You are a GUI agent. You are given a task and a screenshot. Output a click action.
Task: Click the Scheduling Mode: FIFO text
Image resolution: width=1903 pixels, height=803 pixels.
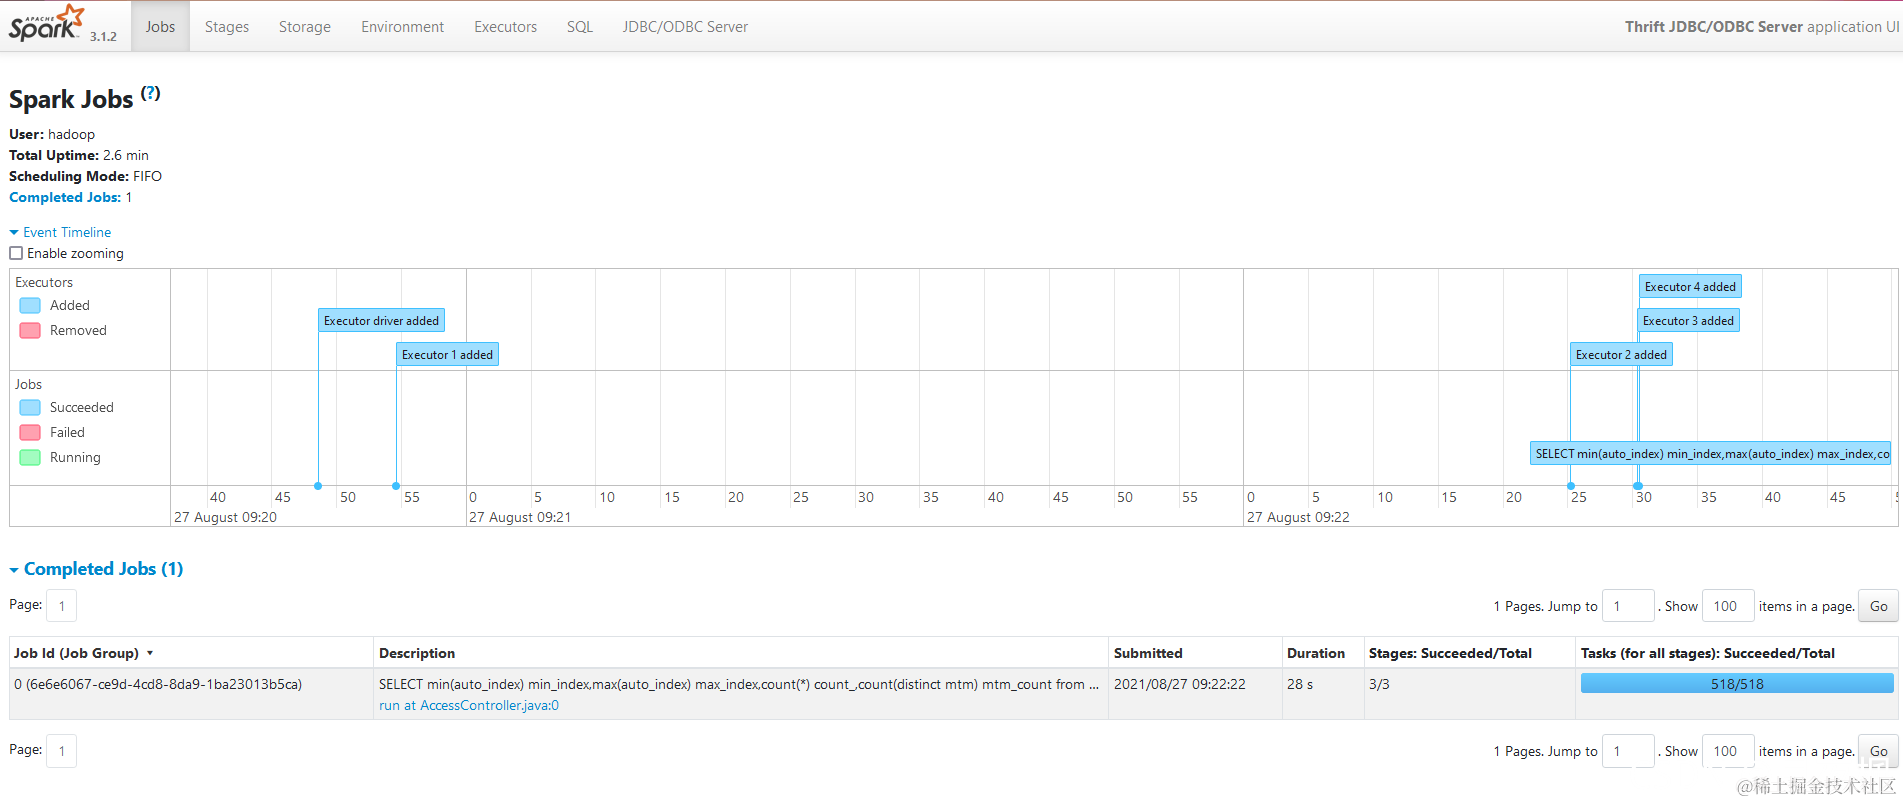(x=85, y=176)
